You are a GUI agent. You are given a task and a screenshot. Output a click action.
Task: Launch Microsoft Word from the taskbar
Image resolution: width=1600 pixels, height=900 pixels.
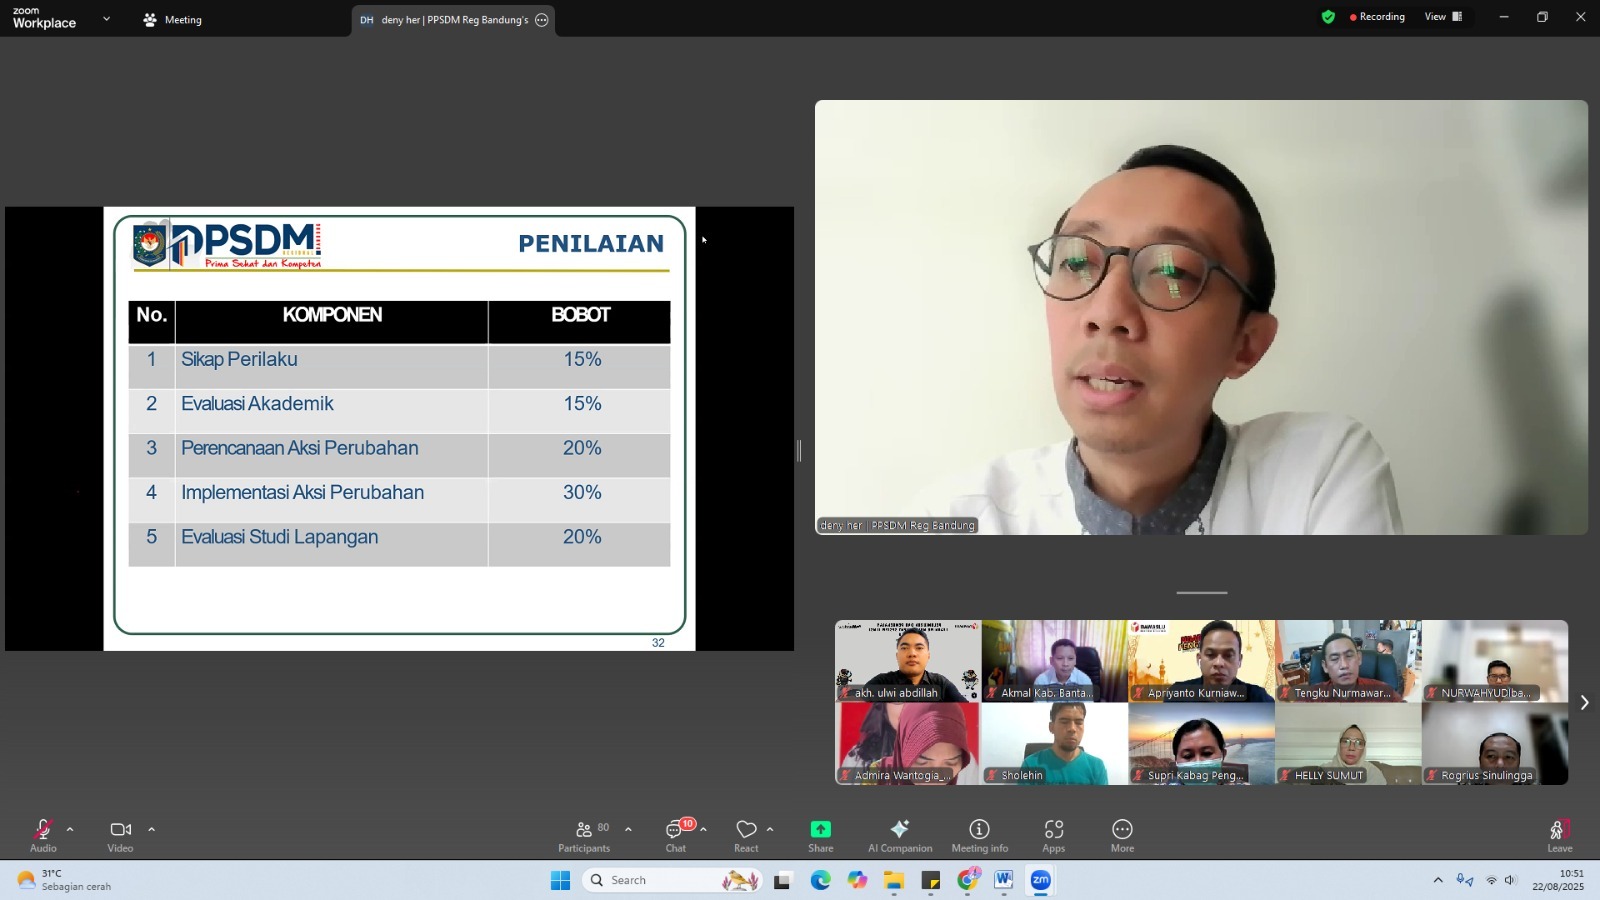tap(1004, 881)
